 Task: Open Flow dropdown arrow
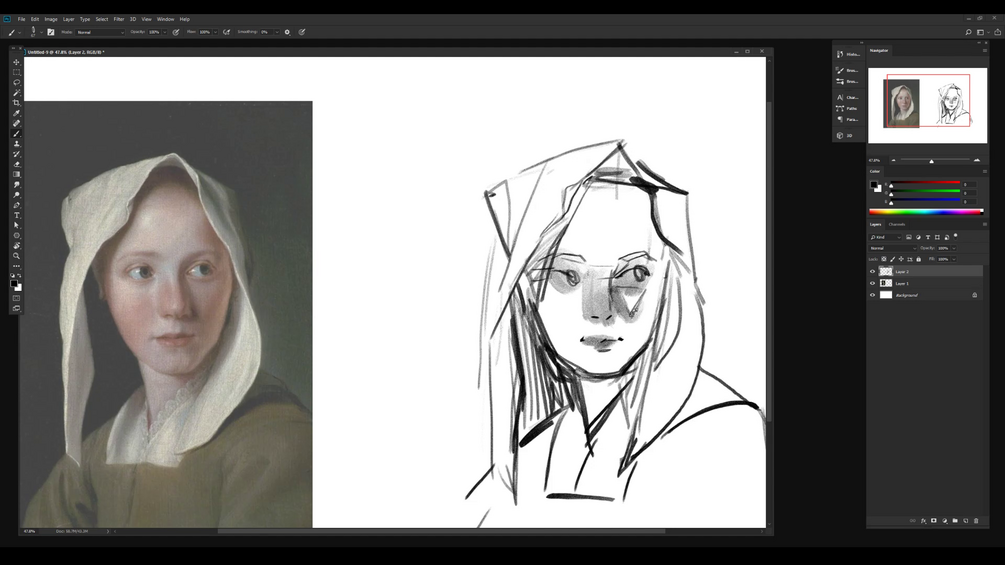pos(215,32)
